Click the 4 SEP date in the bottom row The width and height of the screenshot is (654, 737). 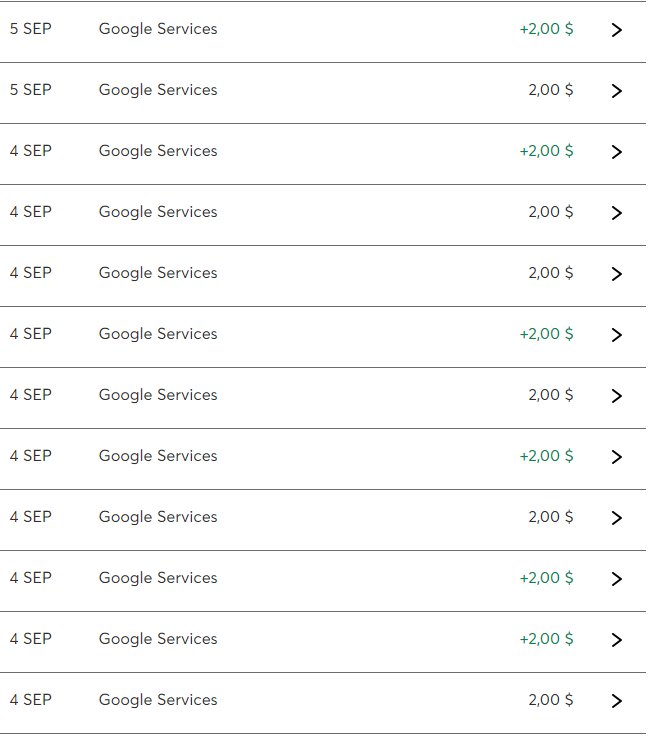coord(31,700)
